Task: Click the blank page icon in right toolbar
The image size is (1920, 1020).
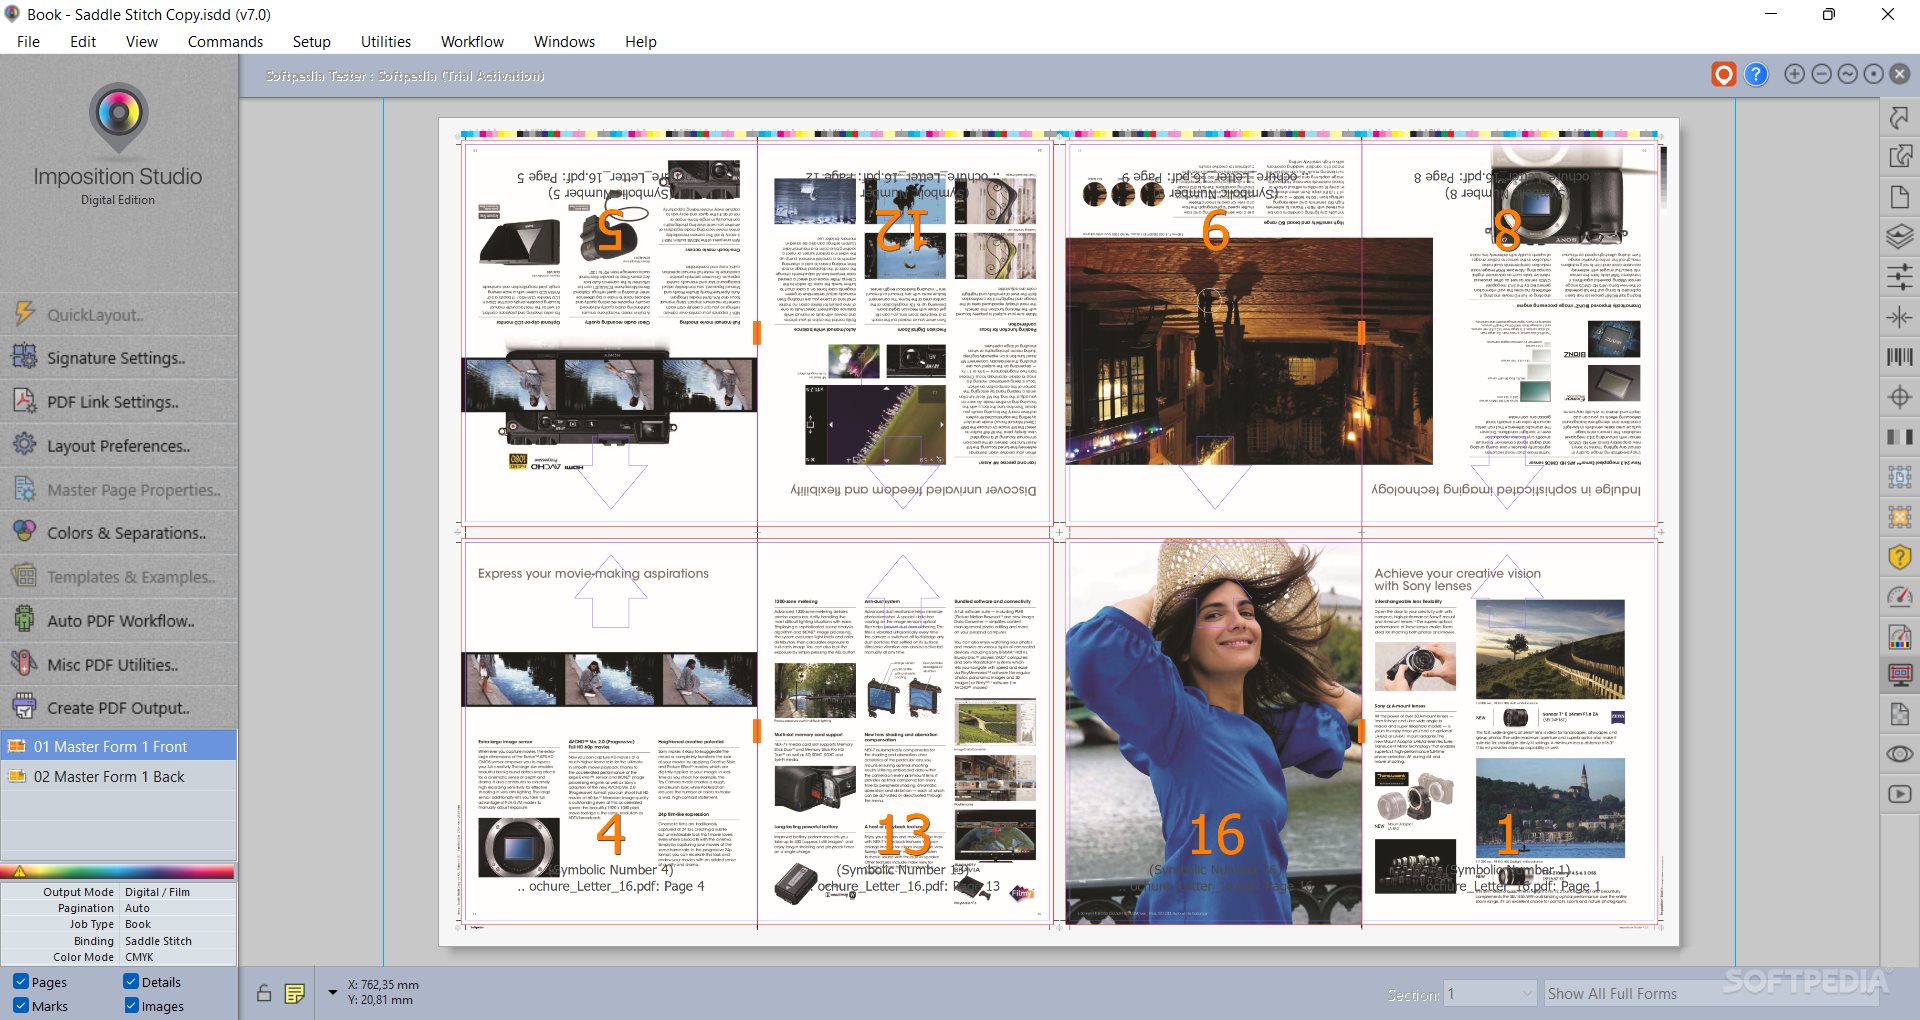Action: tap(1899, 196)
